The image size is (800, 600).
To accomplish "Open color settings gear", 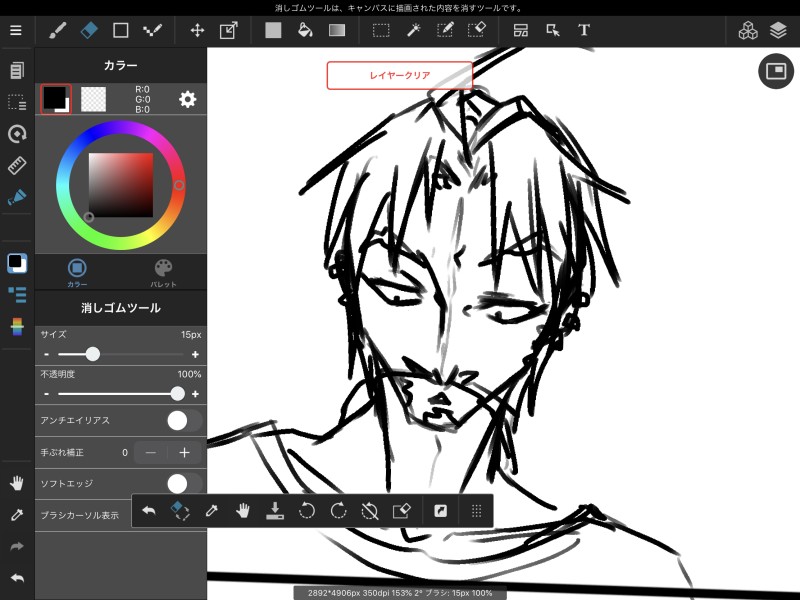I will click(x=187, y=99).
